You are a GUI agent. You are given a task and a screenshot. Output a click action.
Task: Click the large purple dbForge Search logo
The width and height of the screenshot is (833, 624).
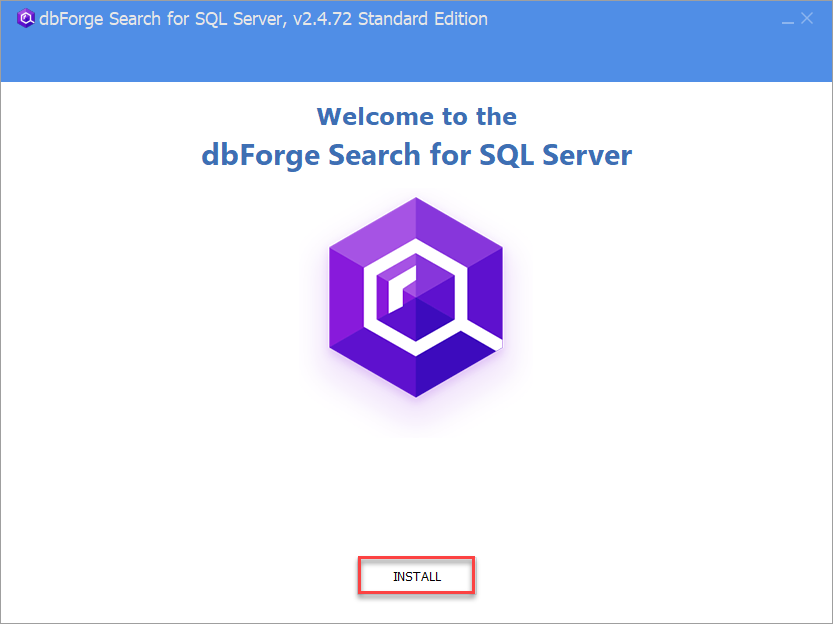pos(416,297)
